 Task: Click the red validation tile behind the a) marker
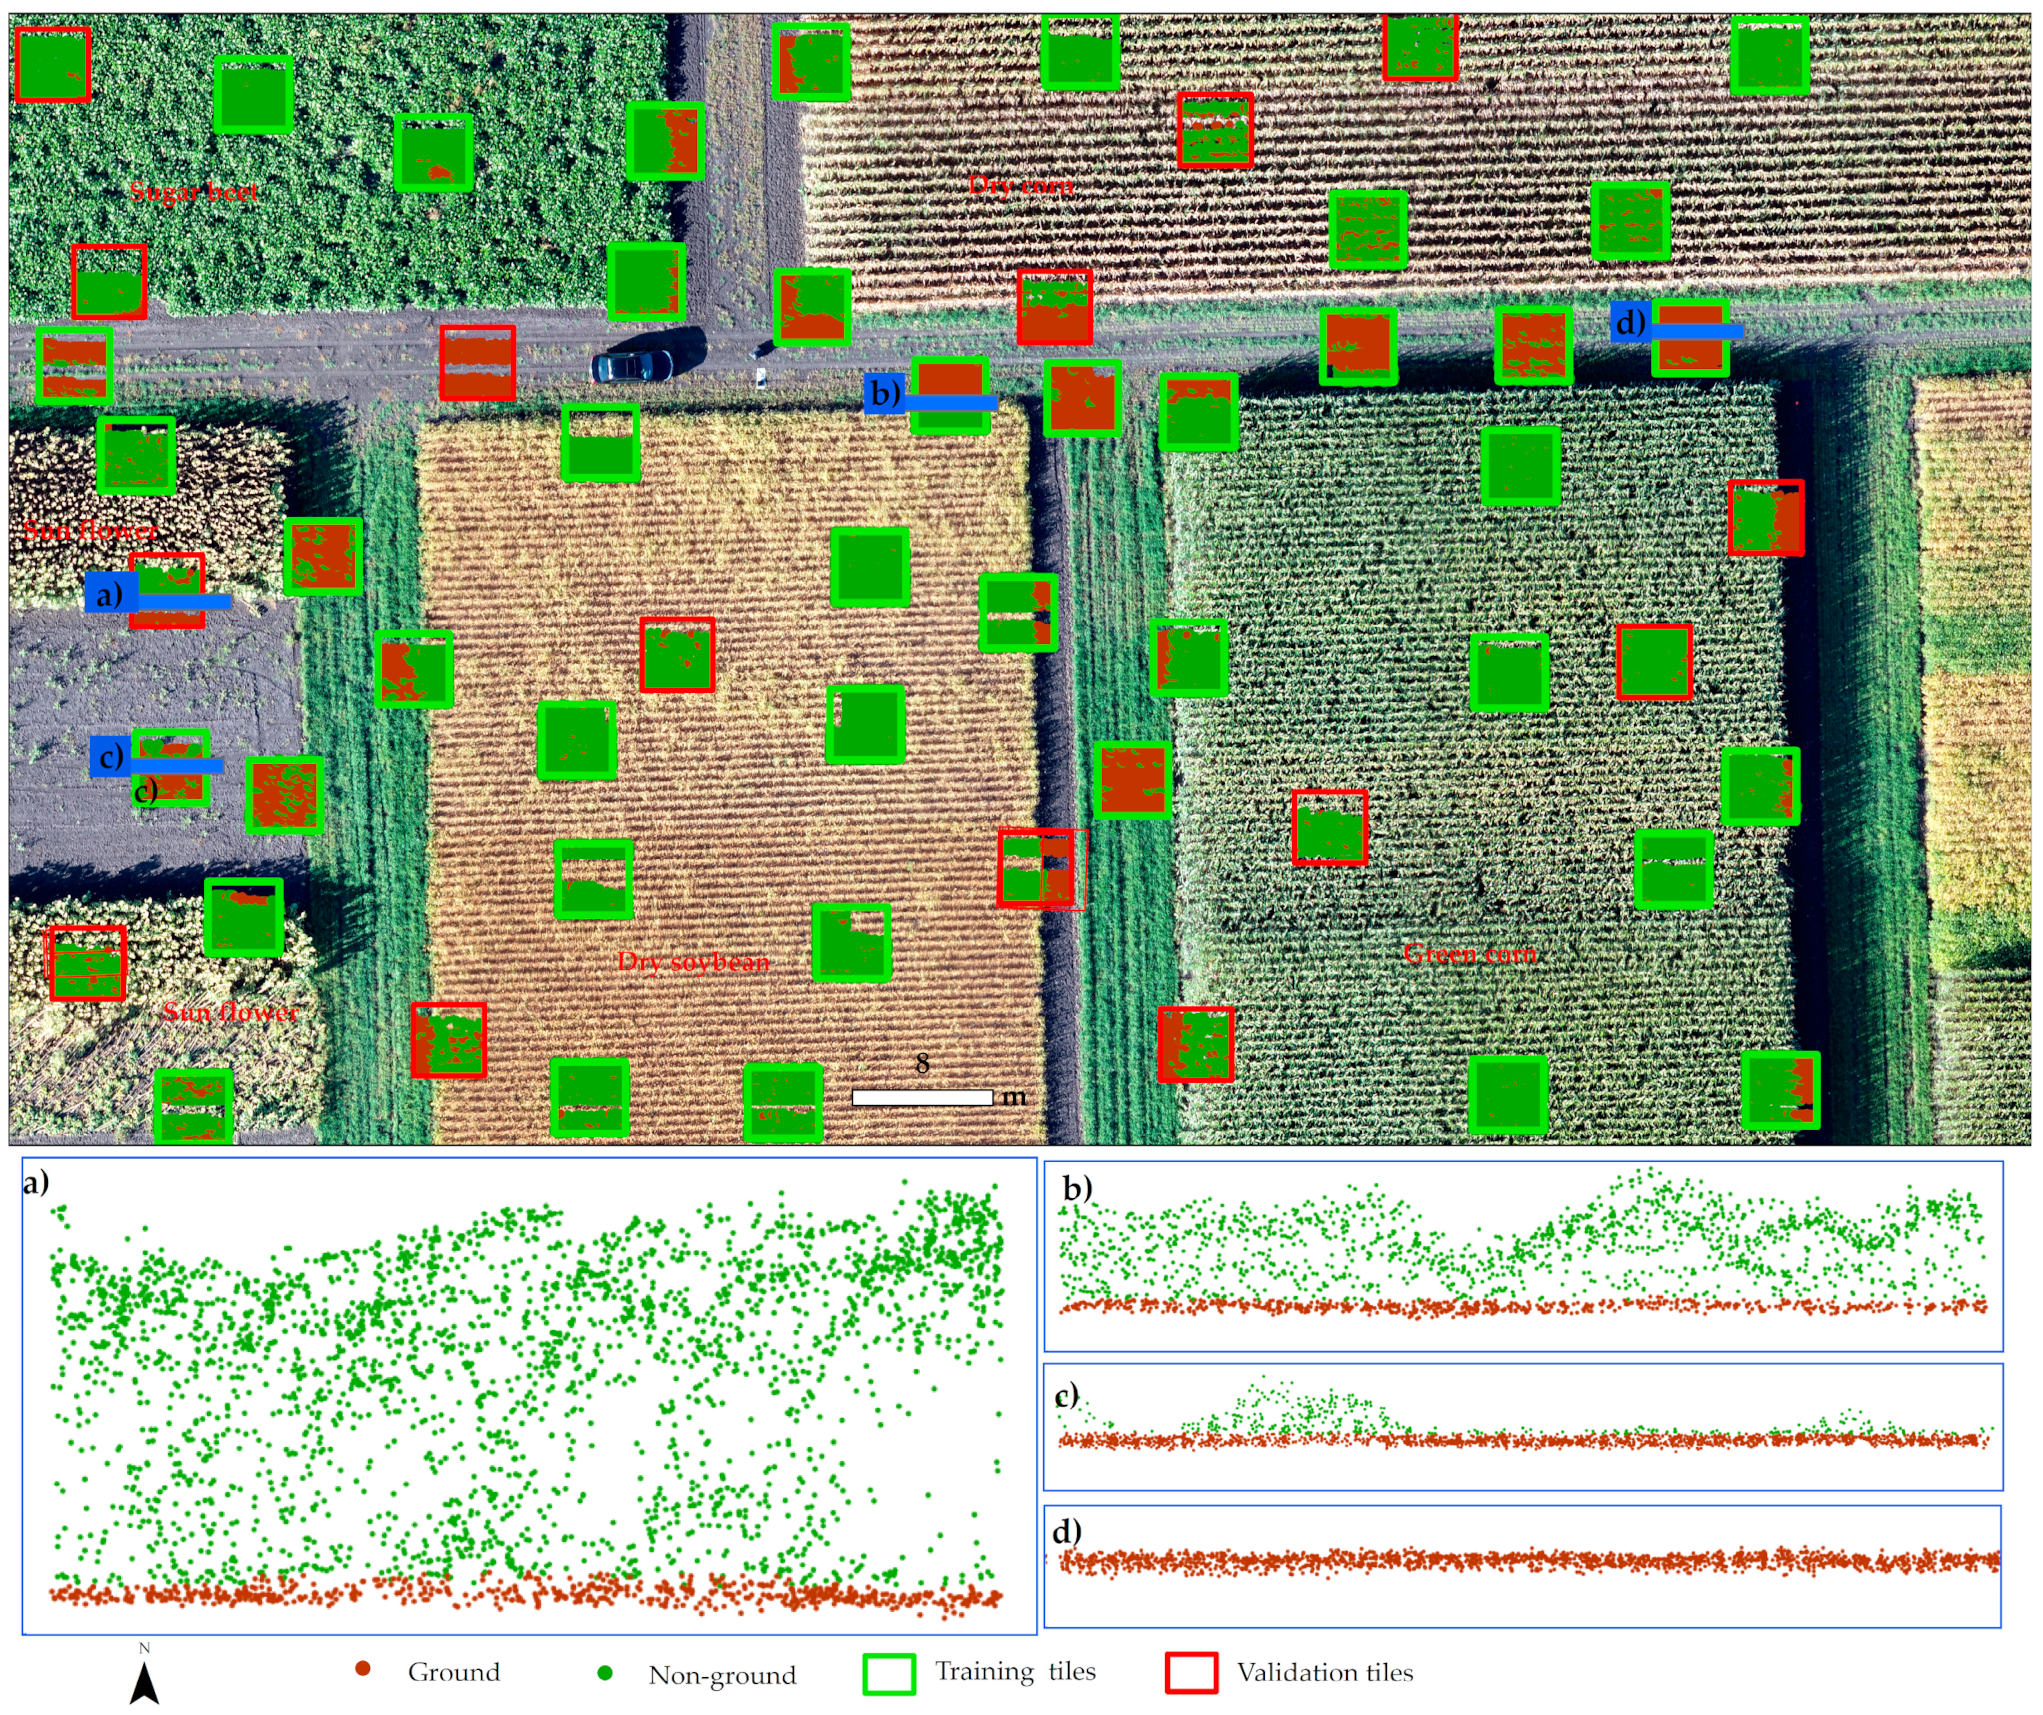[166, 591]
